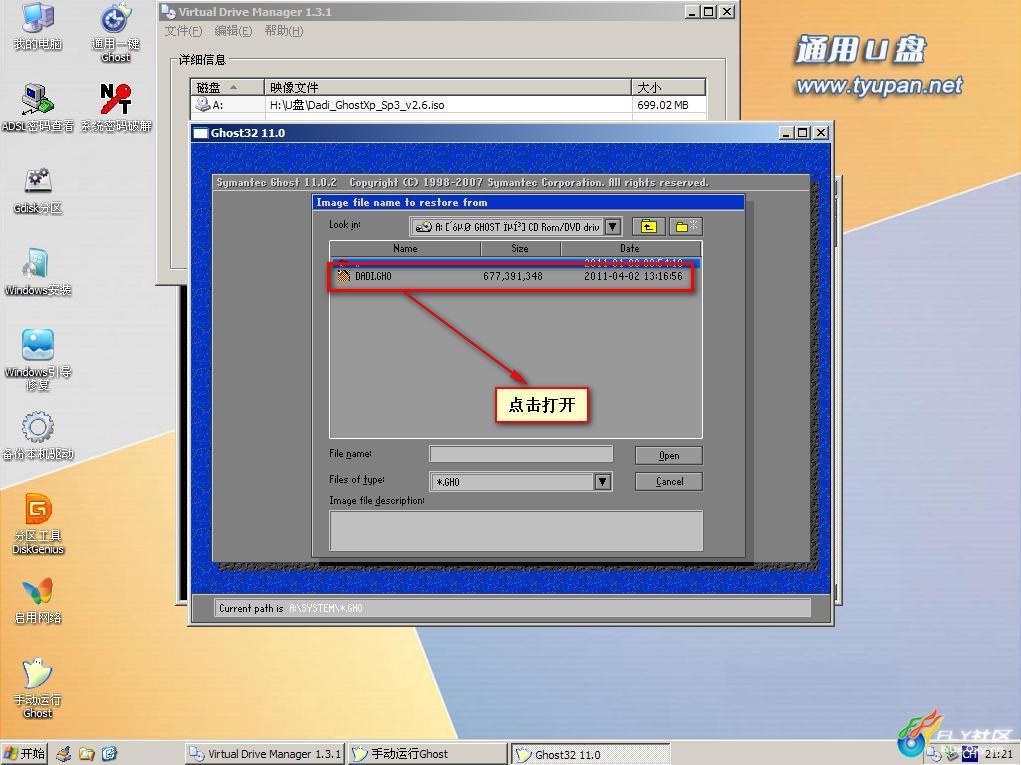The image size is (1021, 765).
Task: Click the Dadi_GhostXp_Sp3_v2.6.iso image path
Action: click(x=357, y=105)
